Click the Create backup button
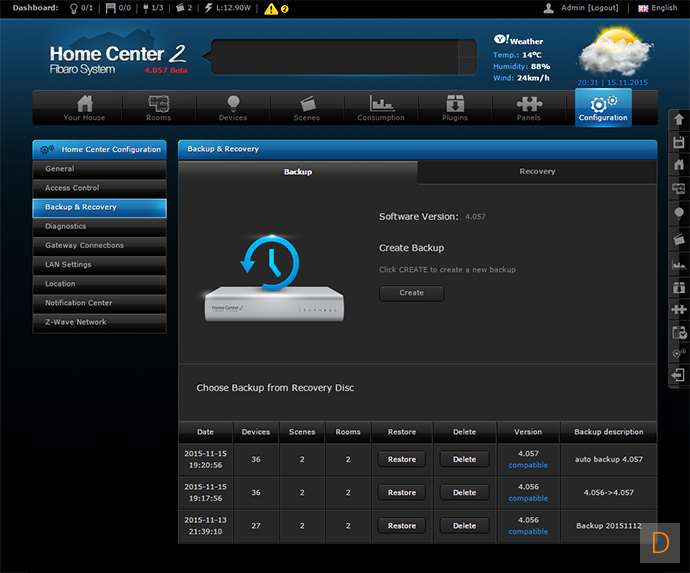 pos(411,293)
